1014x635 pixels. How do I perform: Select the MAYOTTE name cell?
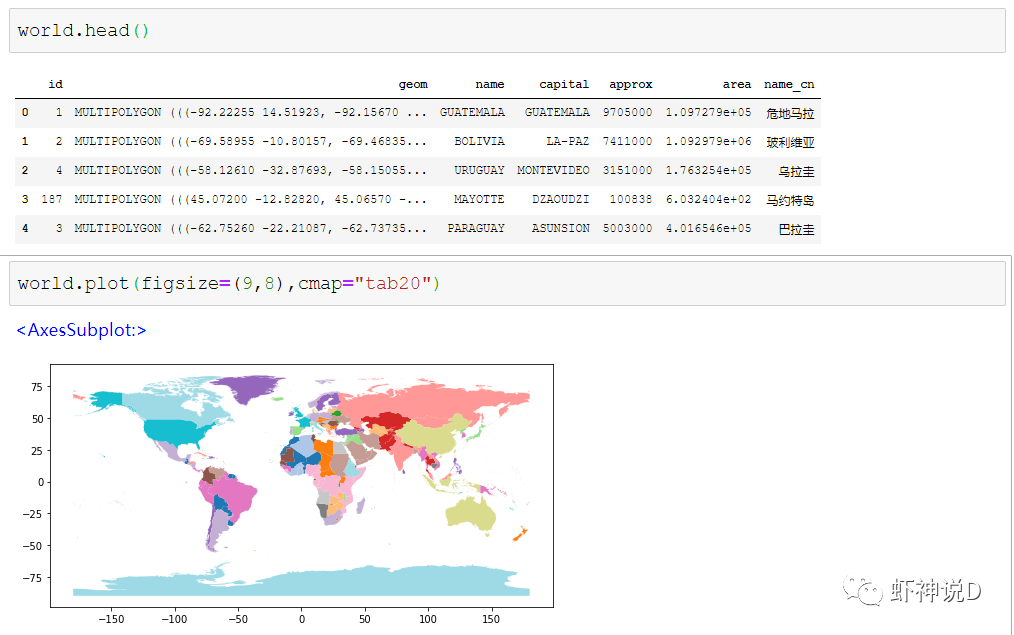coord(479,199)
